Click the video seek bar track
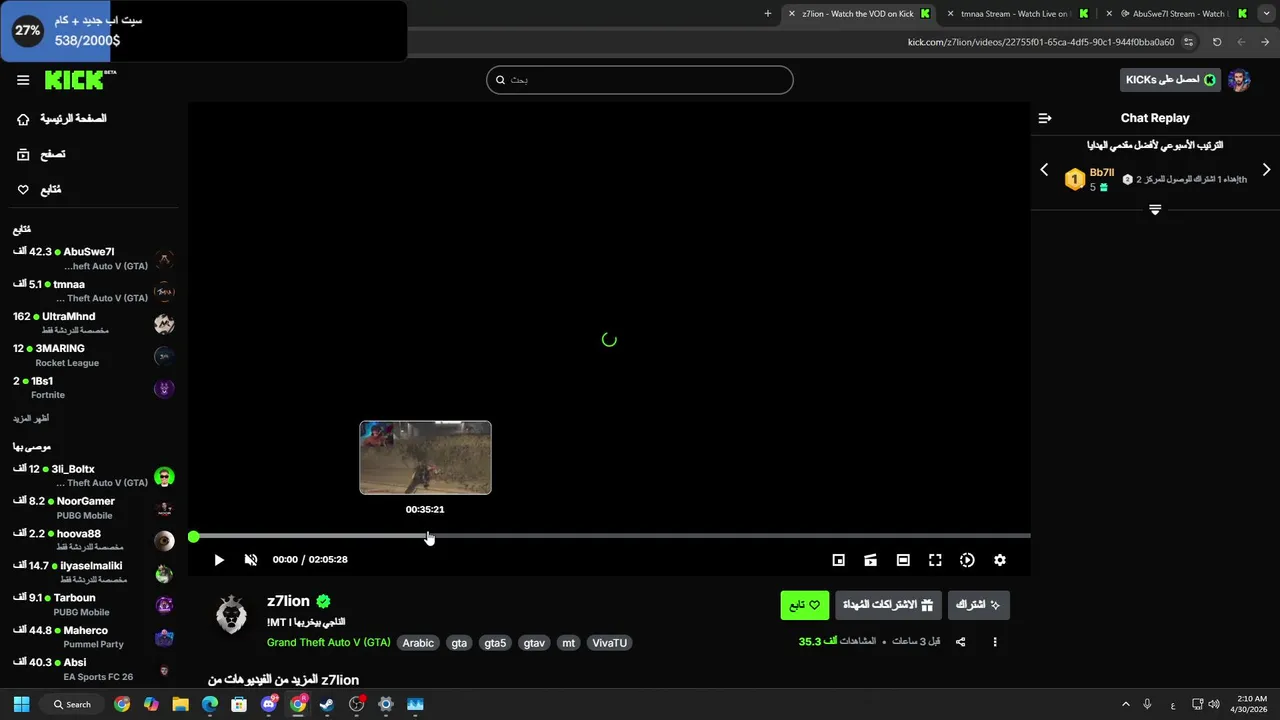 coord(610,537)
